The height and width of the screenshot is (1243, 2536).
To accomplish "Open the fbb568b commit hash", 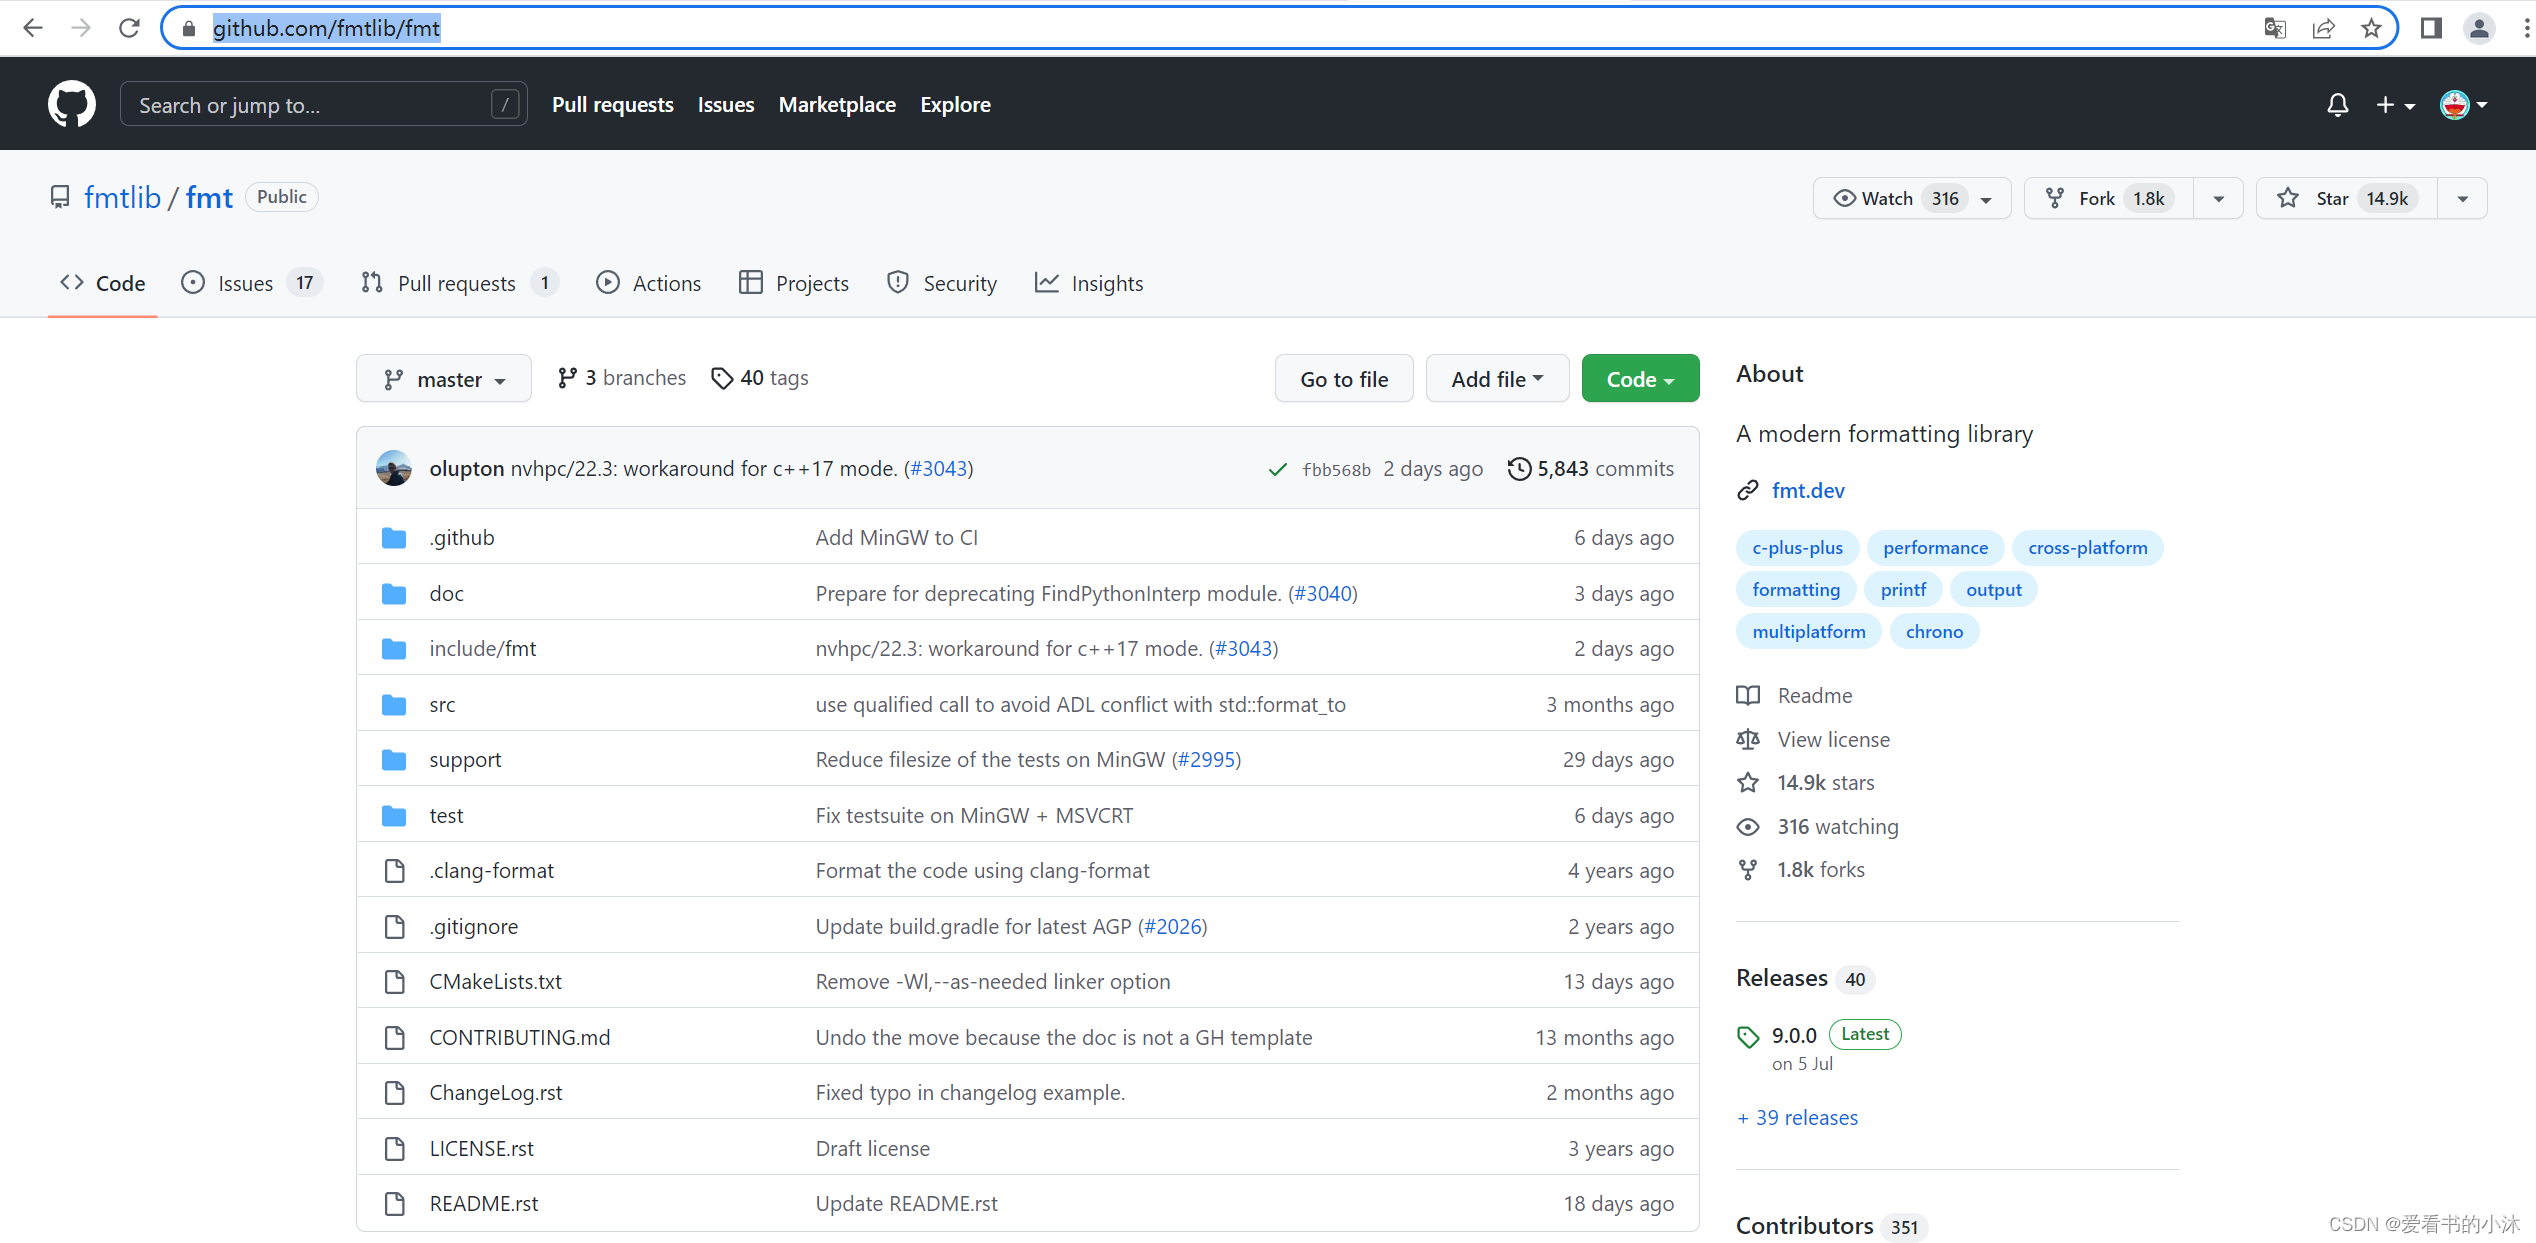I will pyautogui.click(x=1336, y=469).
